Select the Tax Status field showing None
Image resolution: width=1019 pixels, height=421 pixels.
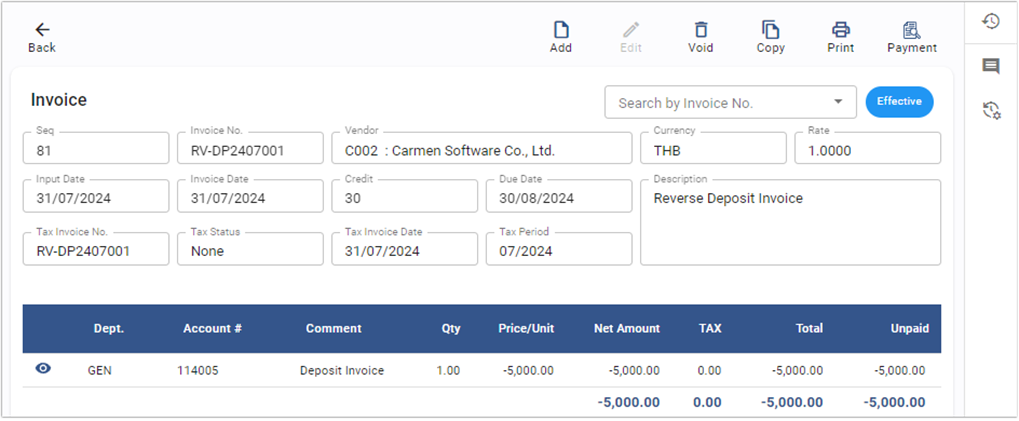pos(250,251)
